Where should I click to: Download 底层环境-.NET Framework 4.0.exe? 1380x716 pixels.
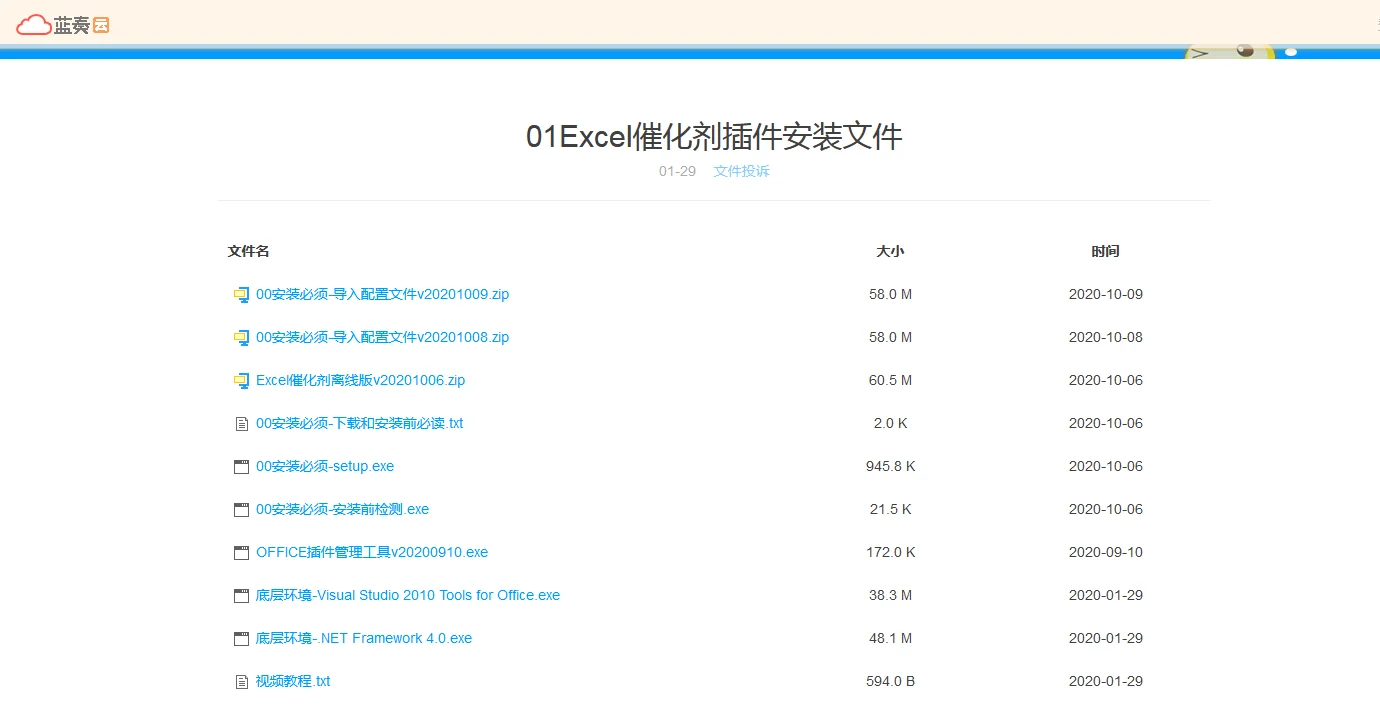pos(364,638)
